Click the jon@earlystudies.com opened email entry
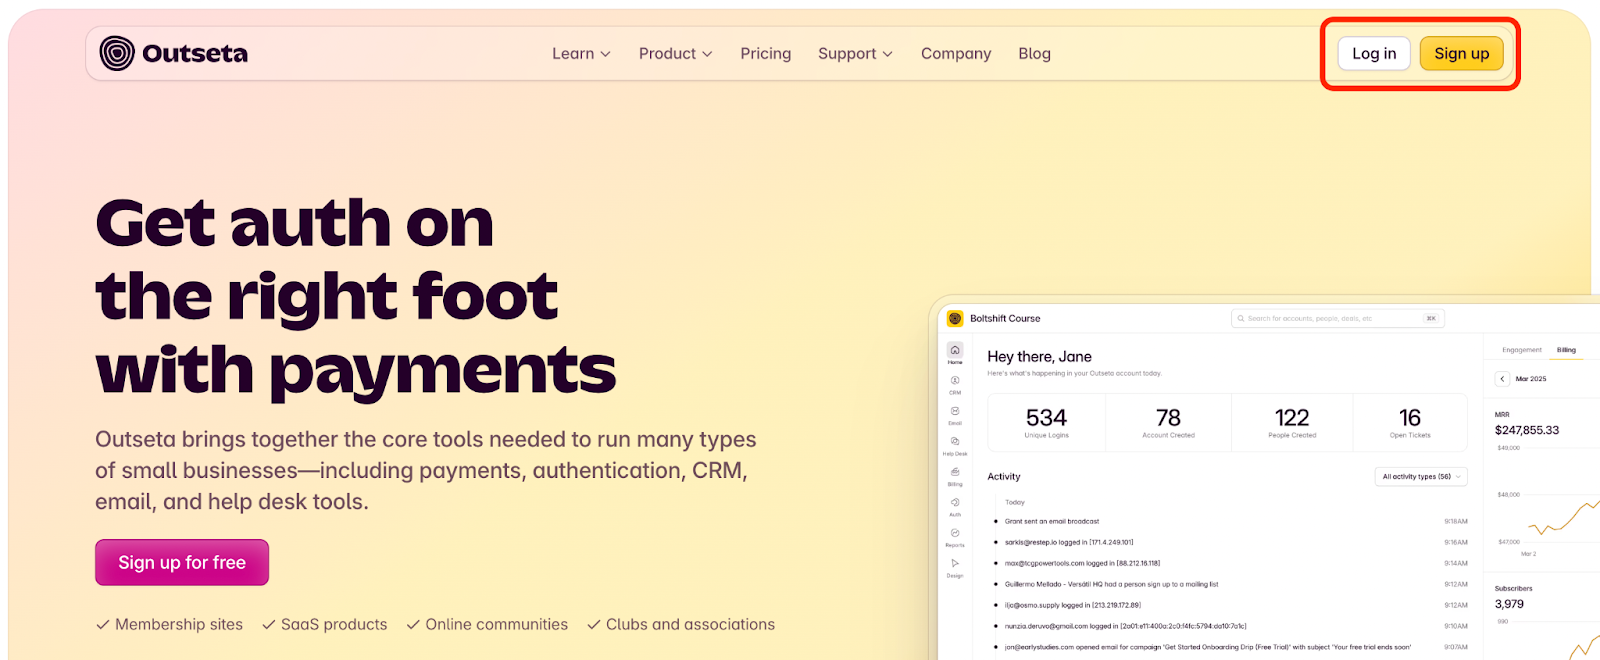The height and width of the screenshot is (660, 1600). [x=1207, y=647]
